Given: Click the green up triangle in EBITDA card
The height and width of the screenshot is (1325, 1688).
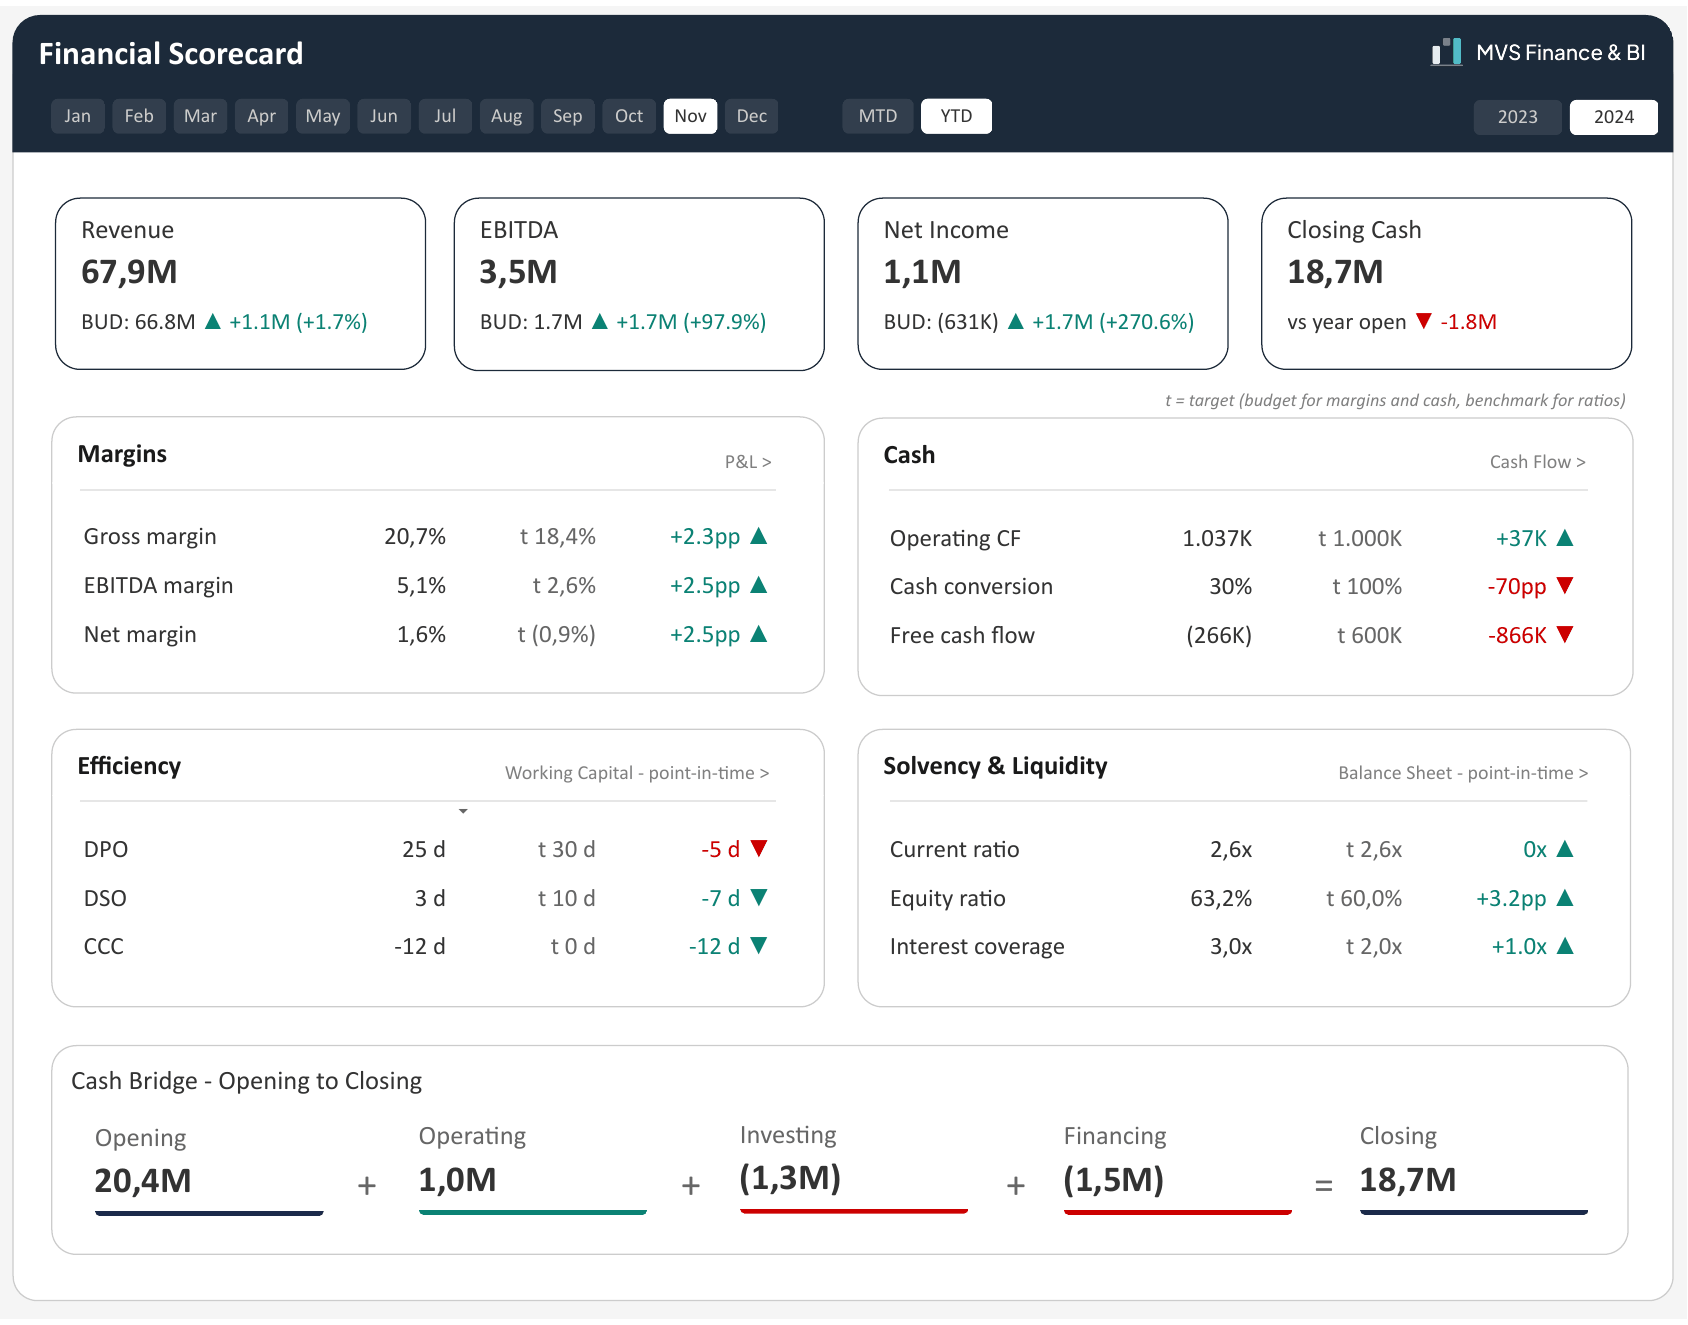Looking at the screenshot, I should [x=600, y=321].
